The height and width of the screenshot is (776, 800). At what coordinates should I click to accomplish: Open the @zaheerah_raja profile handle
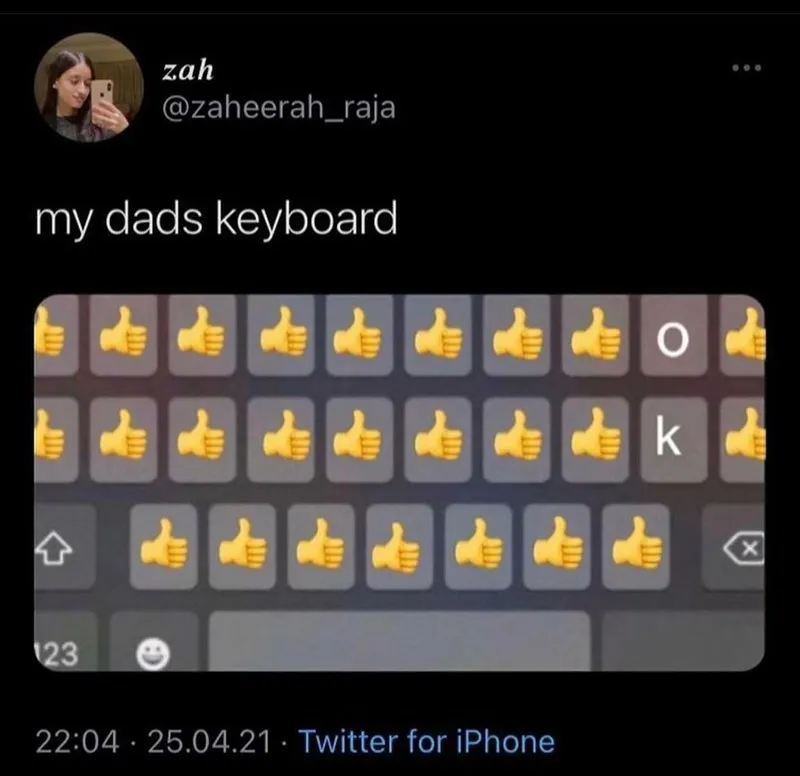tap(279, 108)
